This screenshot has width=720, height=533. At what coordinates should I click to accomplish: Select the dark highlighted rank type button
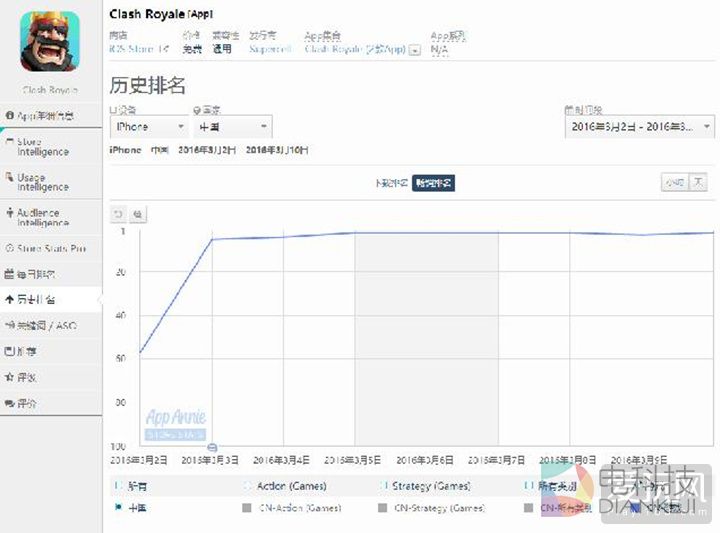click(433, 183)
